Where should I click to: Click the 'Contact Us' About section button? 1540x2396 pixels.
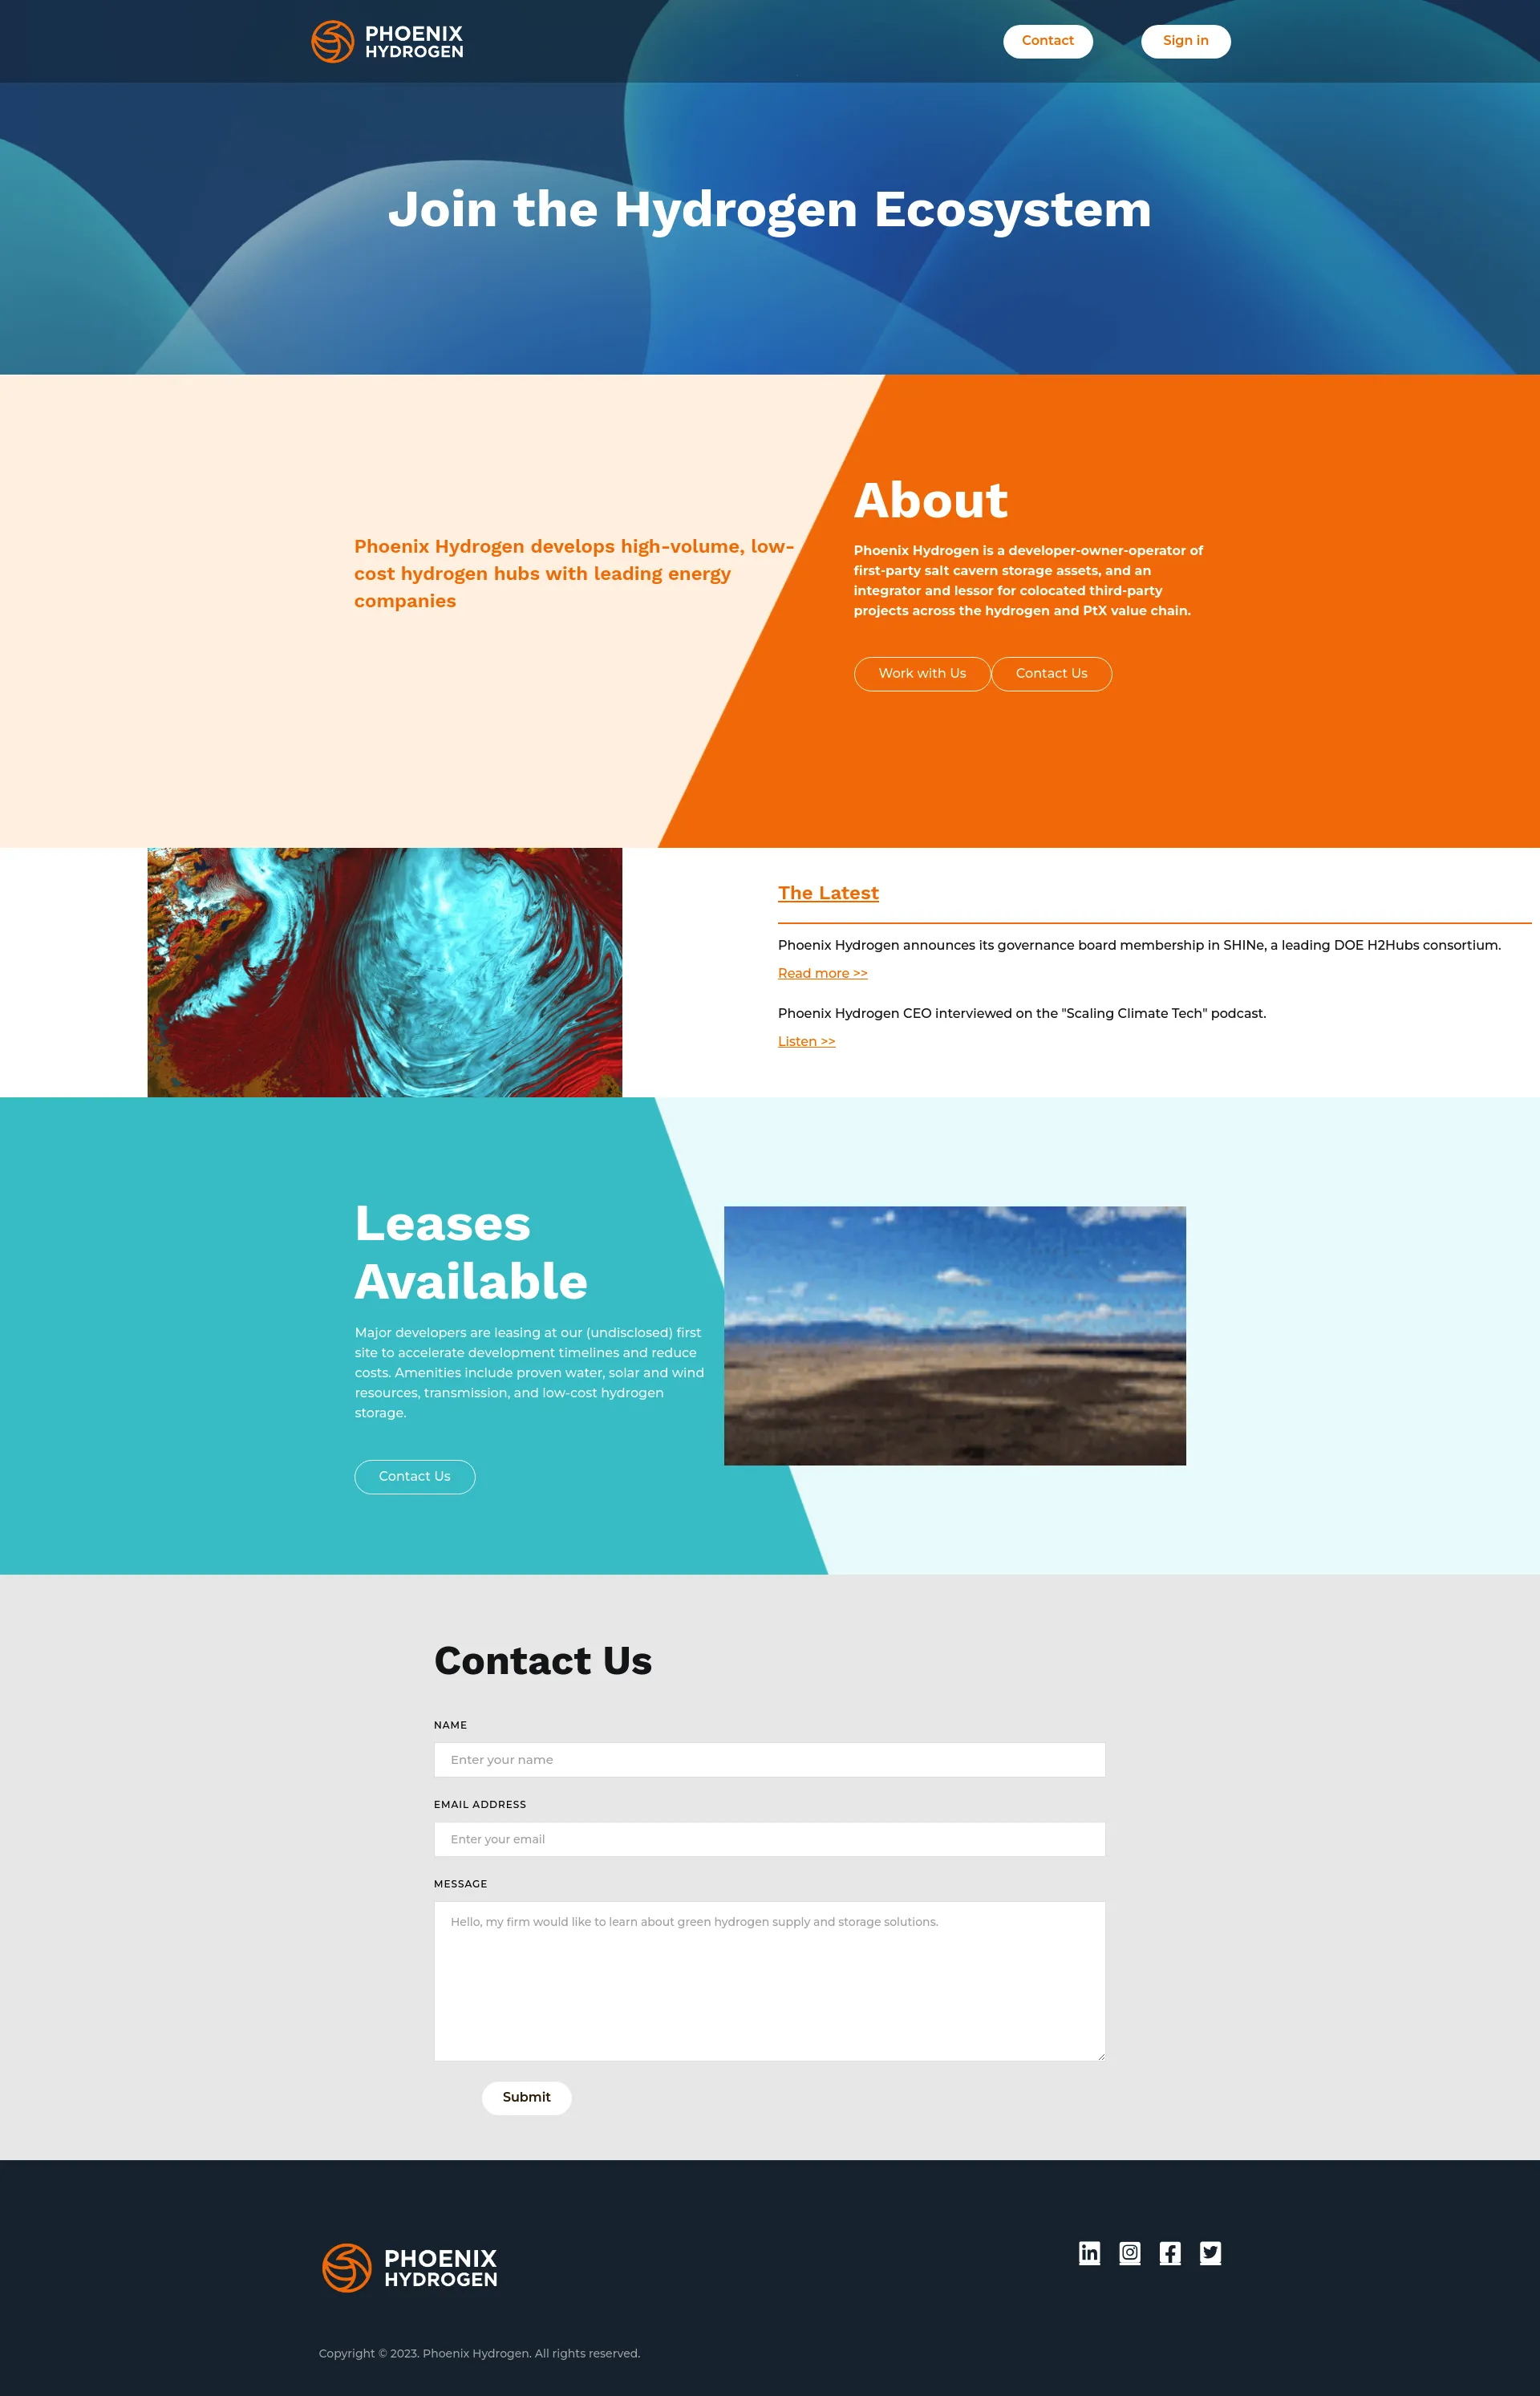click(x=1051, y=672)
